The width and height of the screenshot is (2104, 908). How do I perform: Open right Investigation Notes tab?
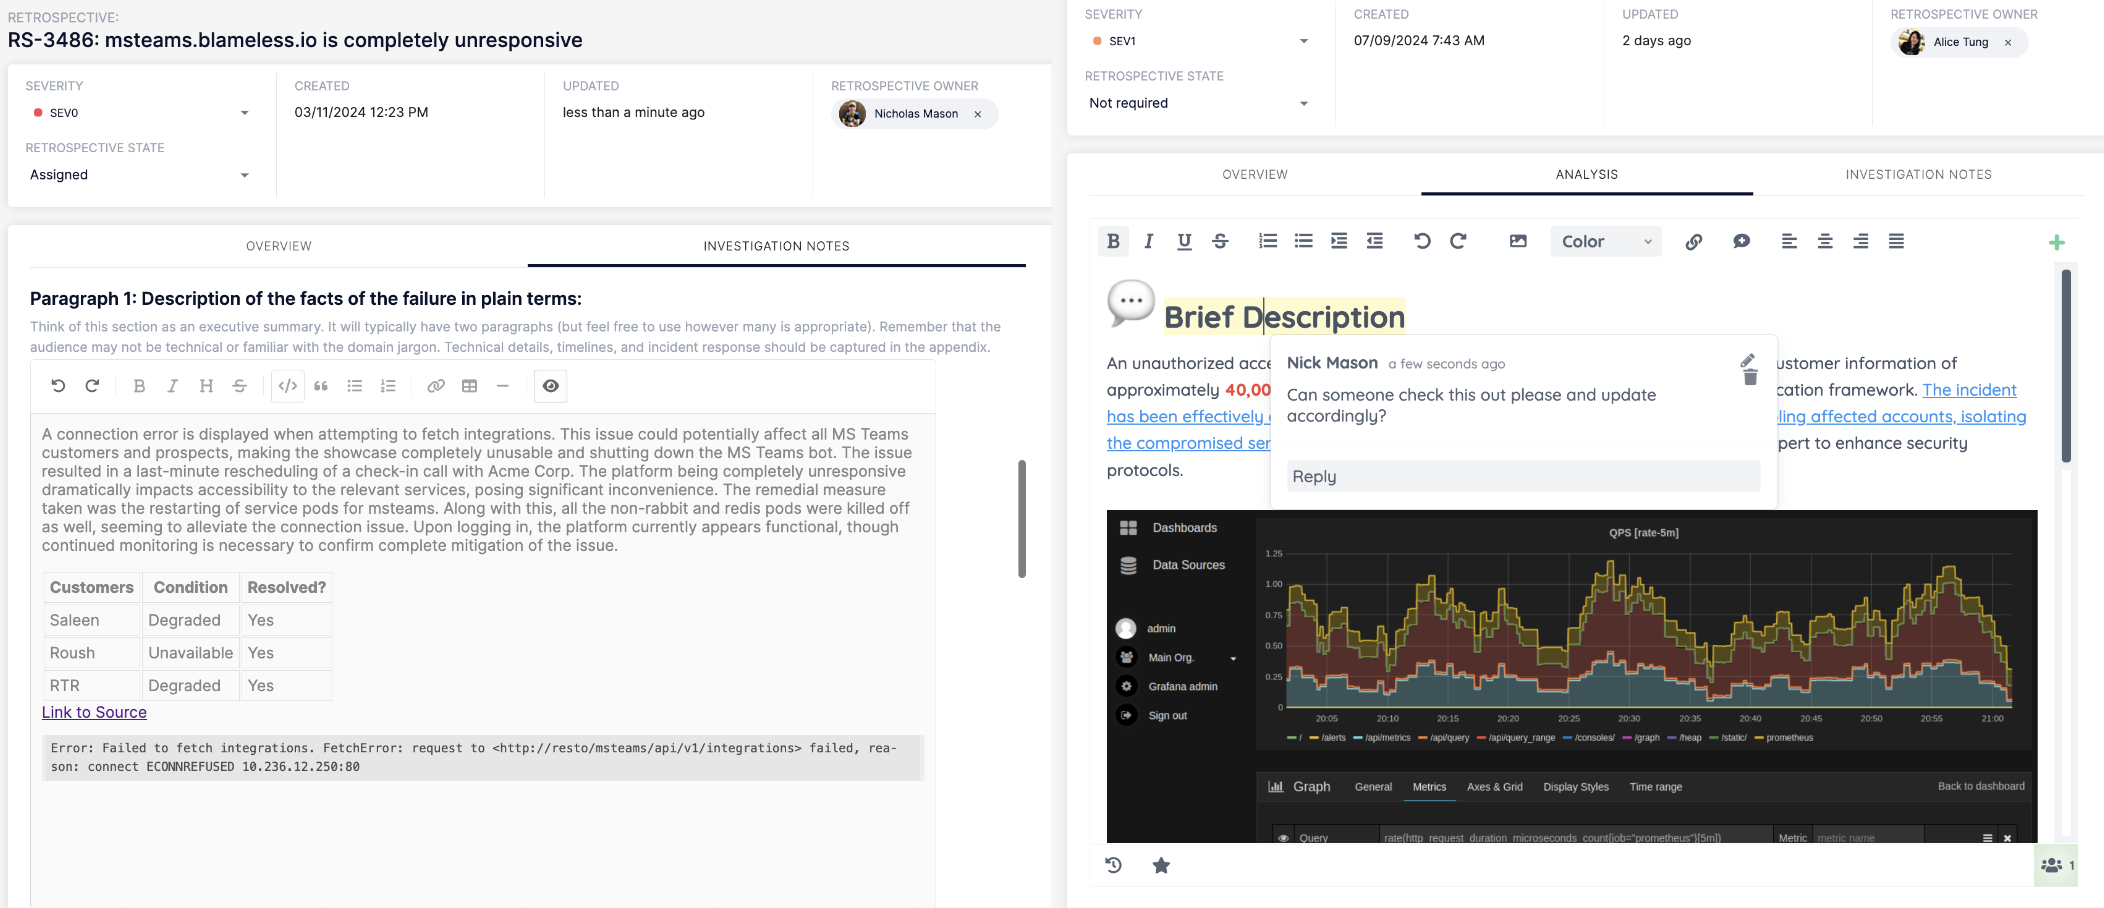point(1919,174)
